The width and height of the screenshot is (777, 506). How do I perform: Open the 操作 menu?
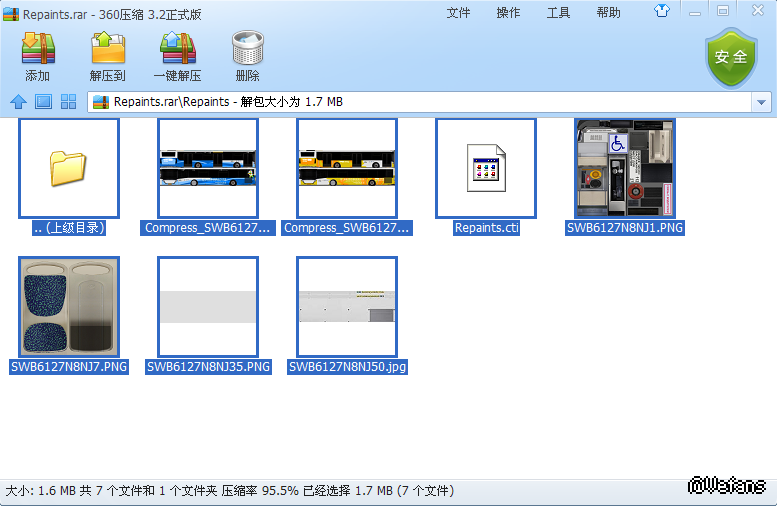[x=508, y=12]
